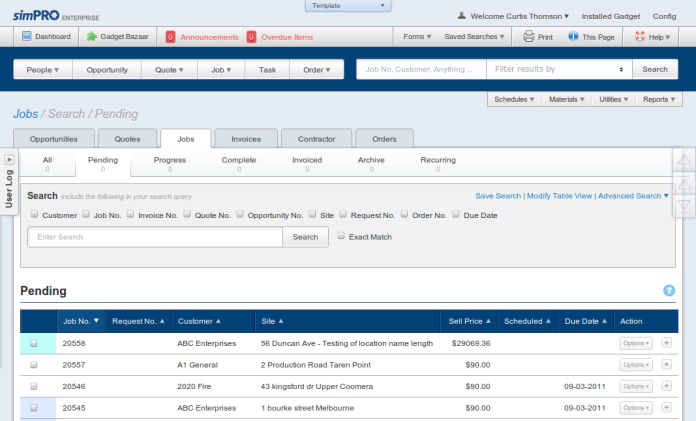Click the This Page globe icon
The image size is (696, 421).
coord(574,37)
